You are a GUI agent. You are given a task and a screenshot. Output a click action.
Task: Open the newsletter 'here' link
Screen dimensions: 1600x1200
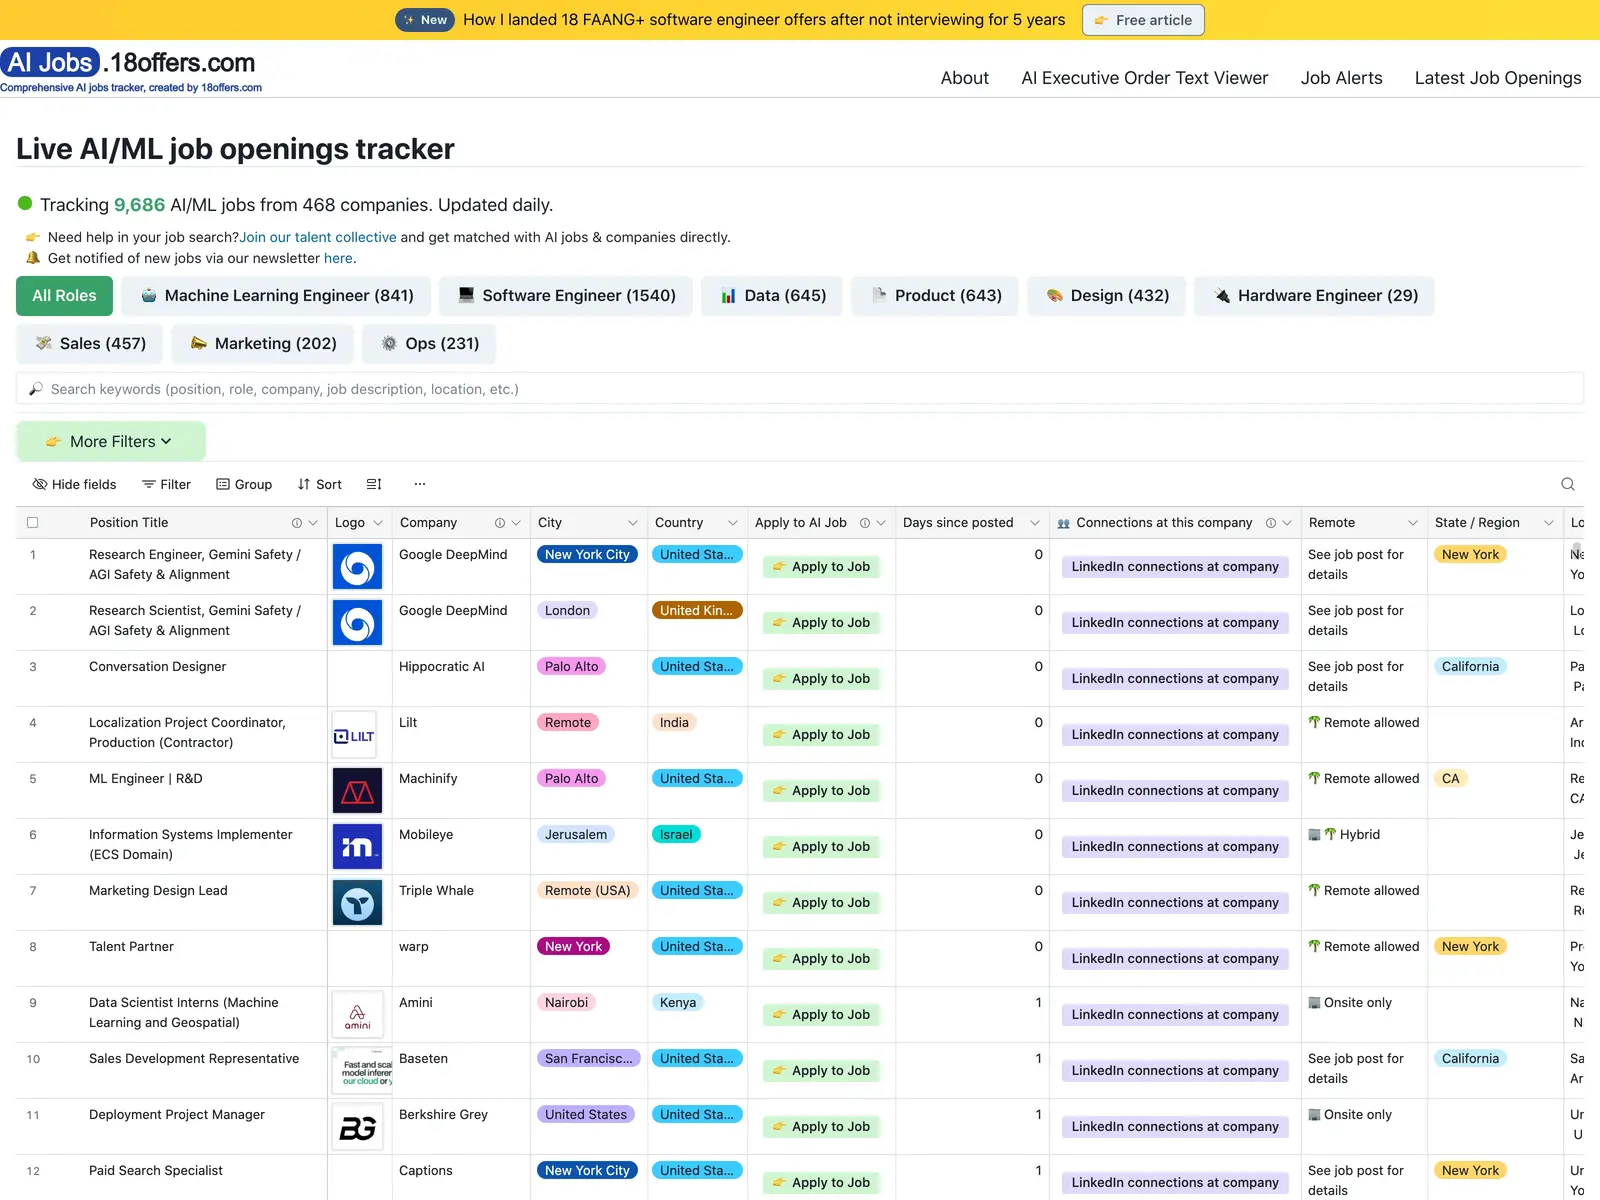tap(338, 258)
